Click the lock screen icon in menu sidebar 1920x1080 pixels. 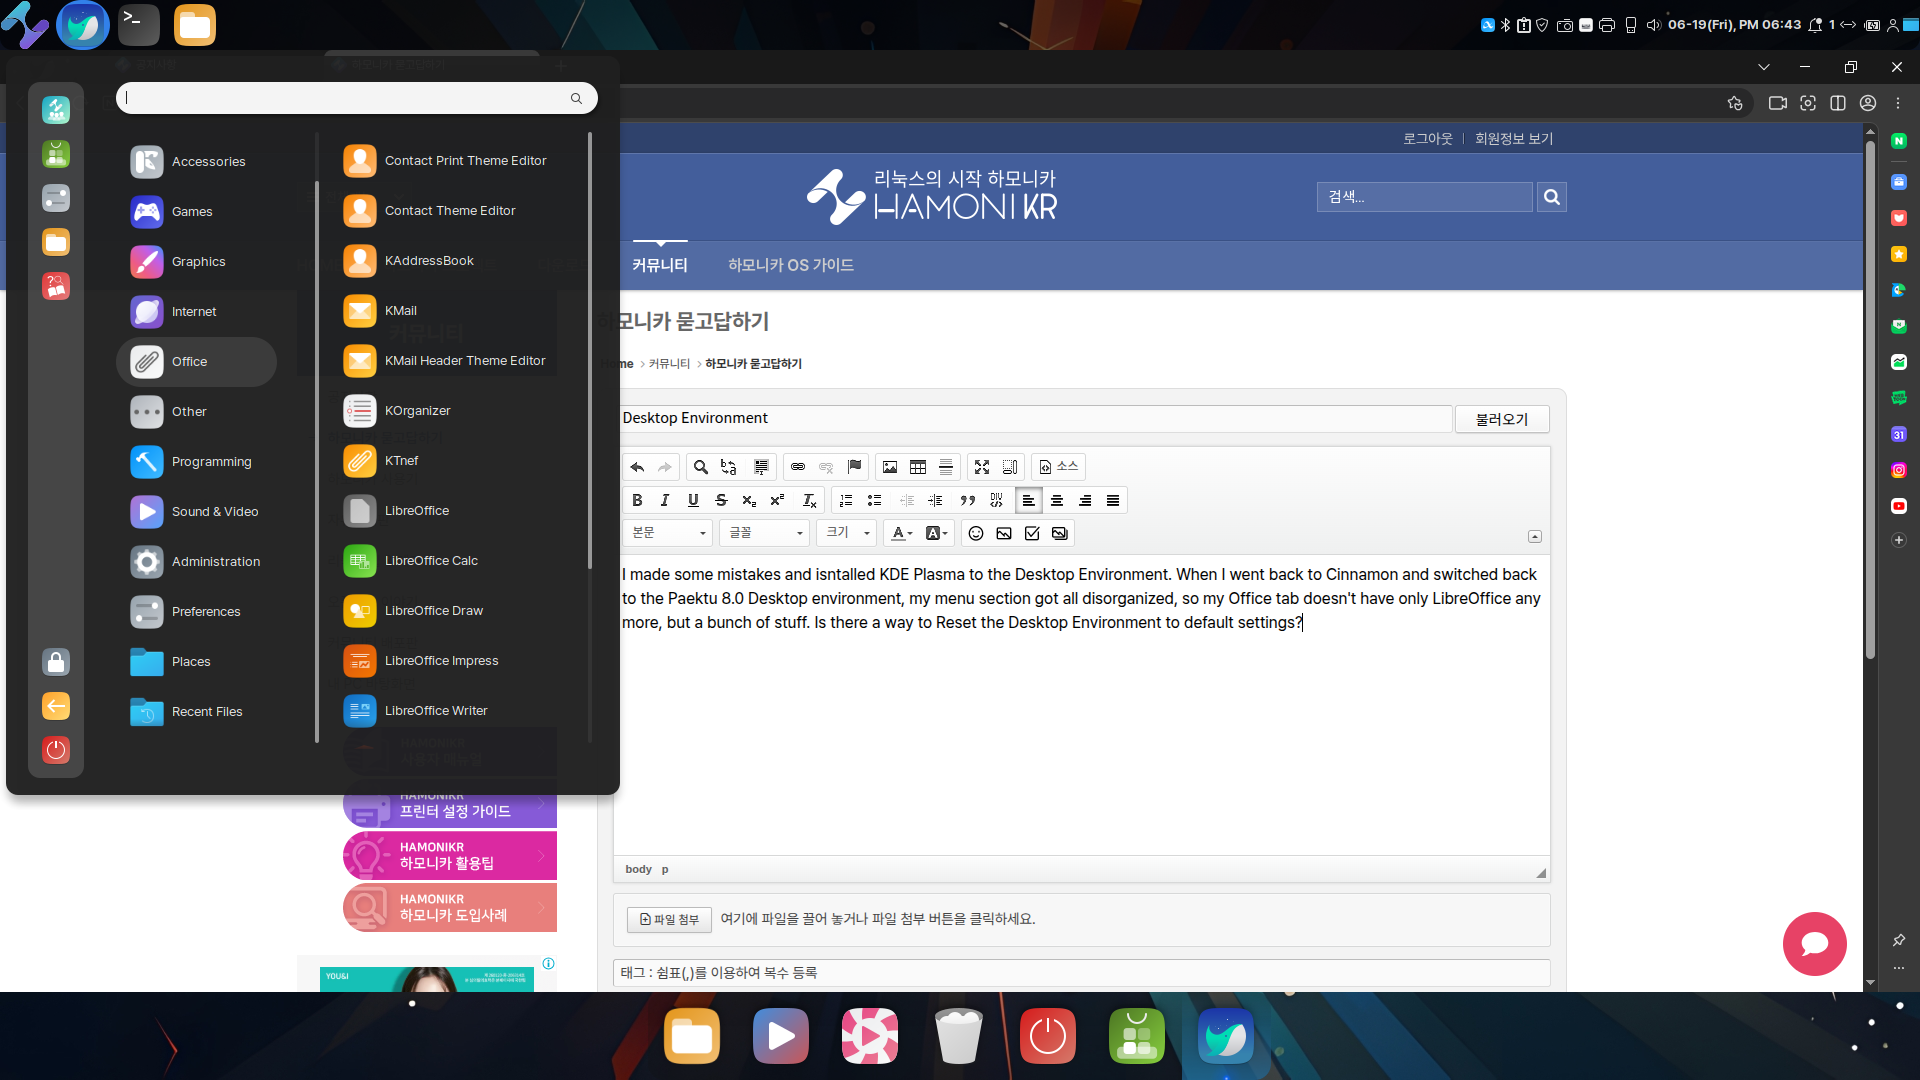coord(56,662)
